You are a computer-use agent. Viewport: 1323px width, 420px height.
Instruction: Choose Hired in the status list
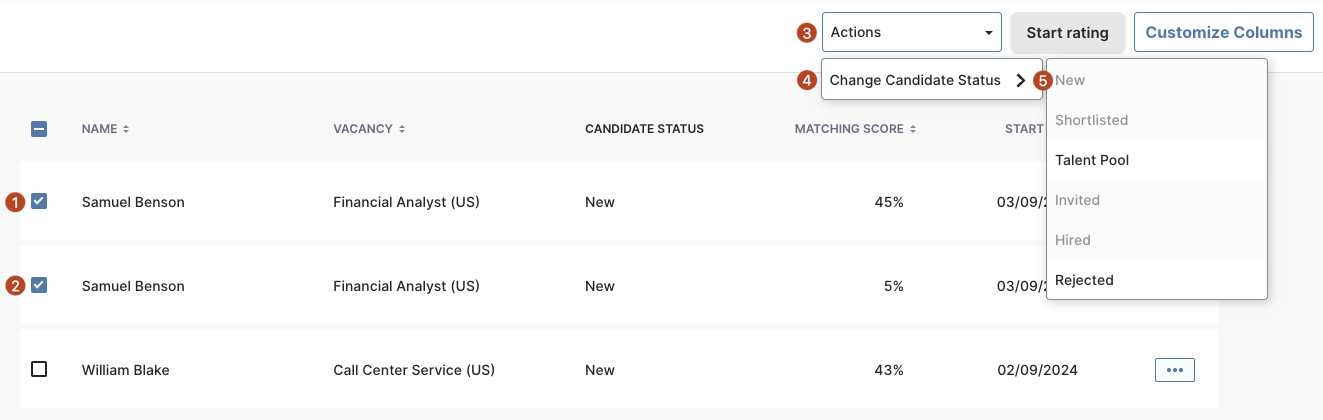[x=1073, y=240]
